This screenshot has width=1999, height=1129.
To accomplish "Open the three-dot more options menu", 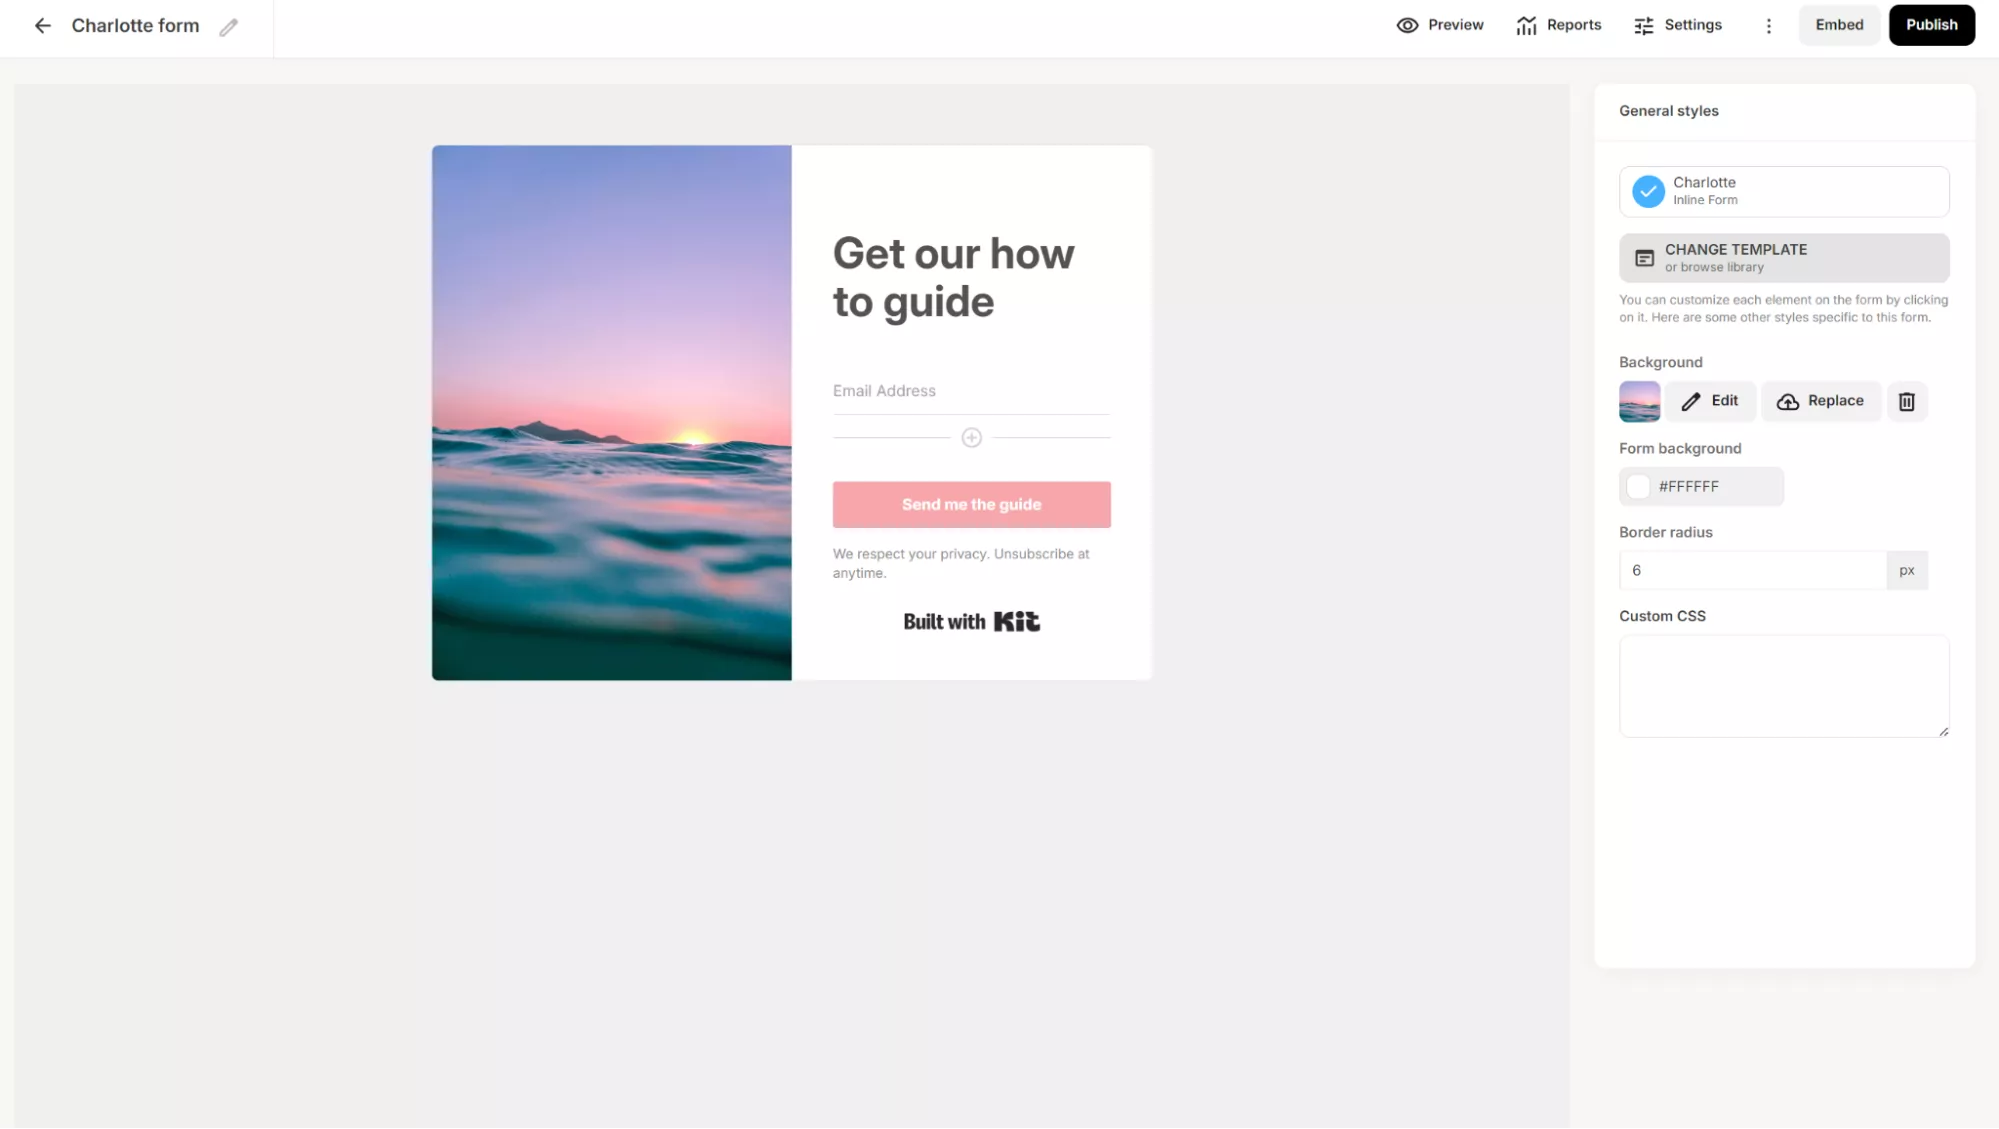I will (x=1768, y=26).
